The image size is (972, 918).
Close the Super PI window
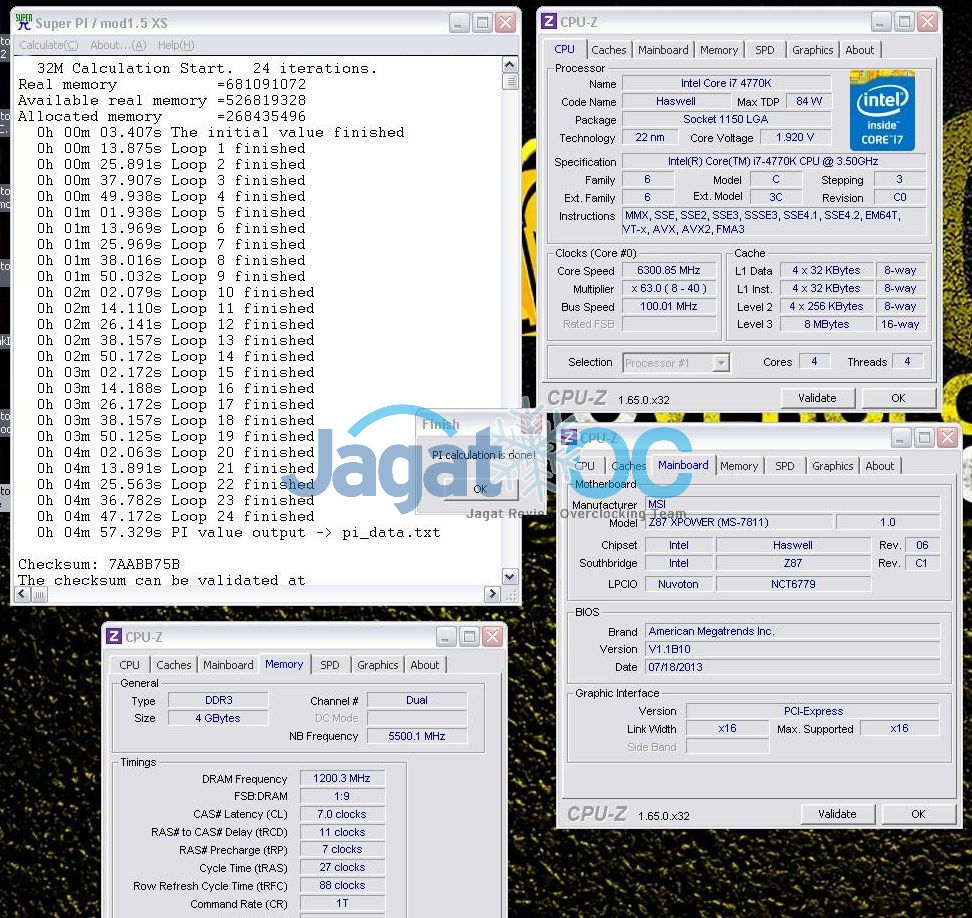pos(507,22)
